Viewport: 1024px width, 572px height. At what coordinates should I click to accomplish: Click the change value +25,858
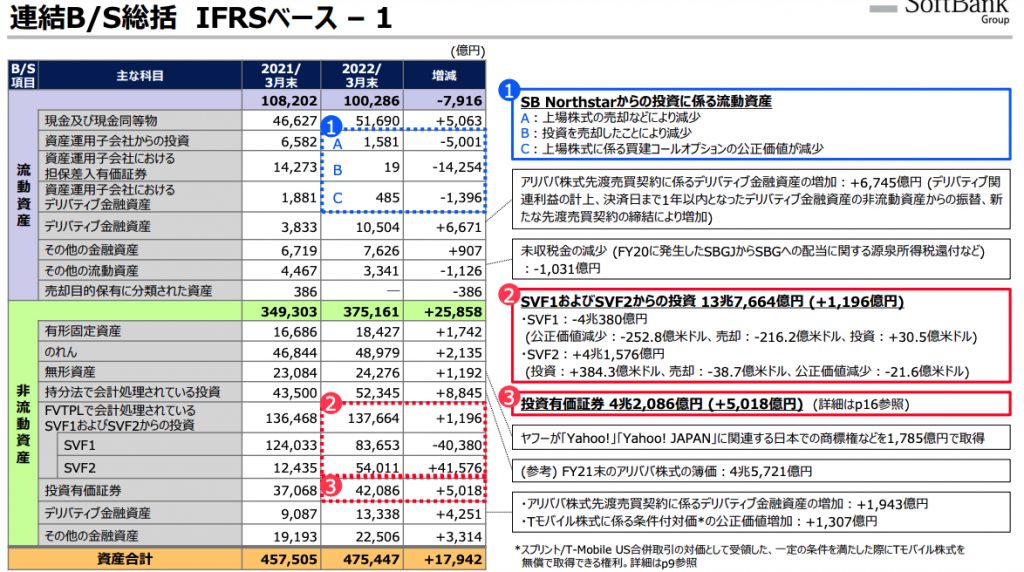coord(453,312)
